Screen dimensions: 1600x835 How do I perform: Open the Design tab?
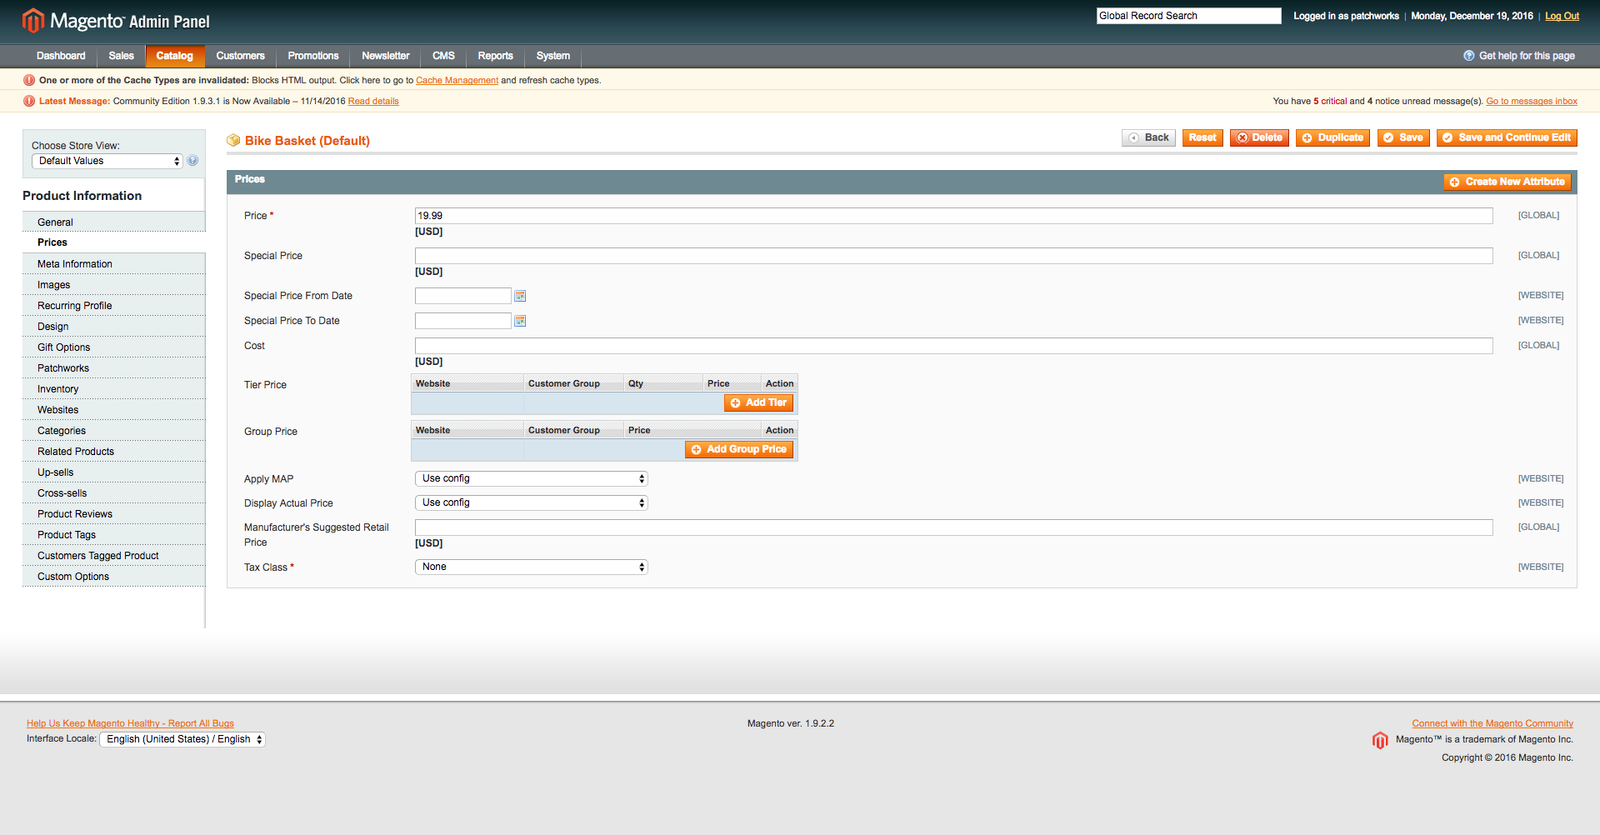(114, 327)
